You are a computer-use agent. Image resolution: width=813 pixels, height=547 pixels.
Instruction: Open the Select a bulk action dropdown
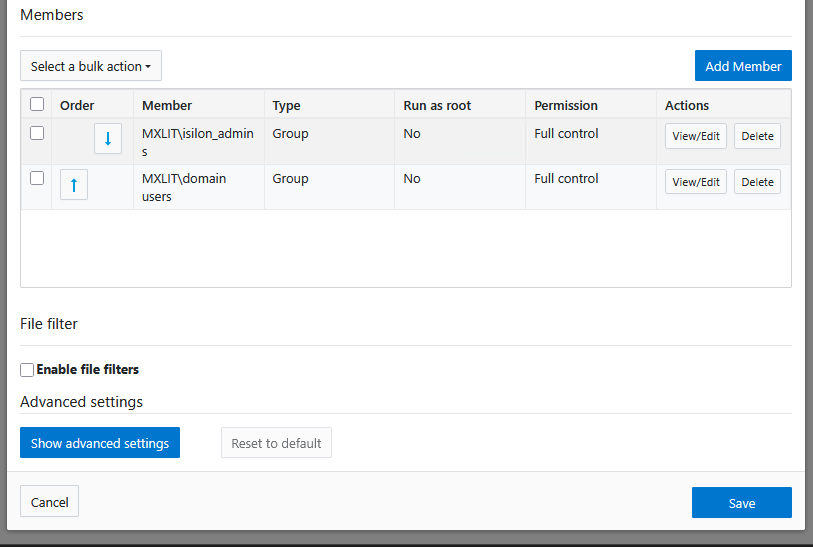click(91, 66)
